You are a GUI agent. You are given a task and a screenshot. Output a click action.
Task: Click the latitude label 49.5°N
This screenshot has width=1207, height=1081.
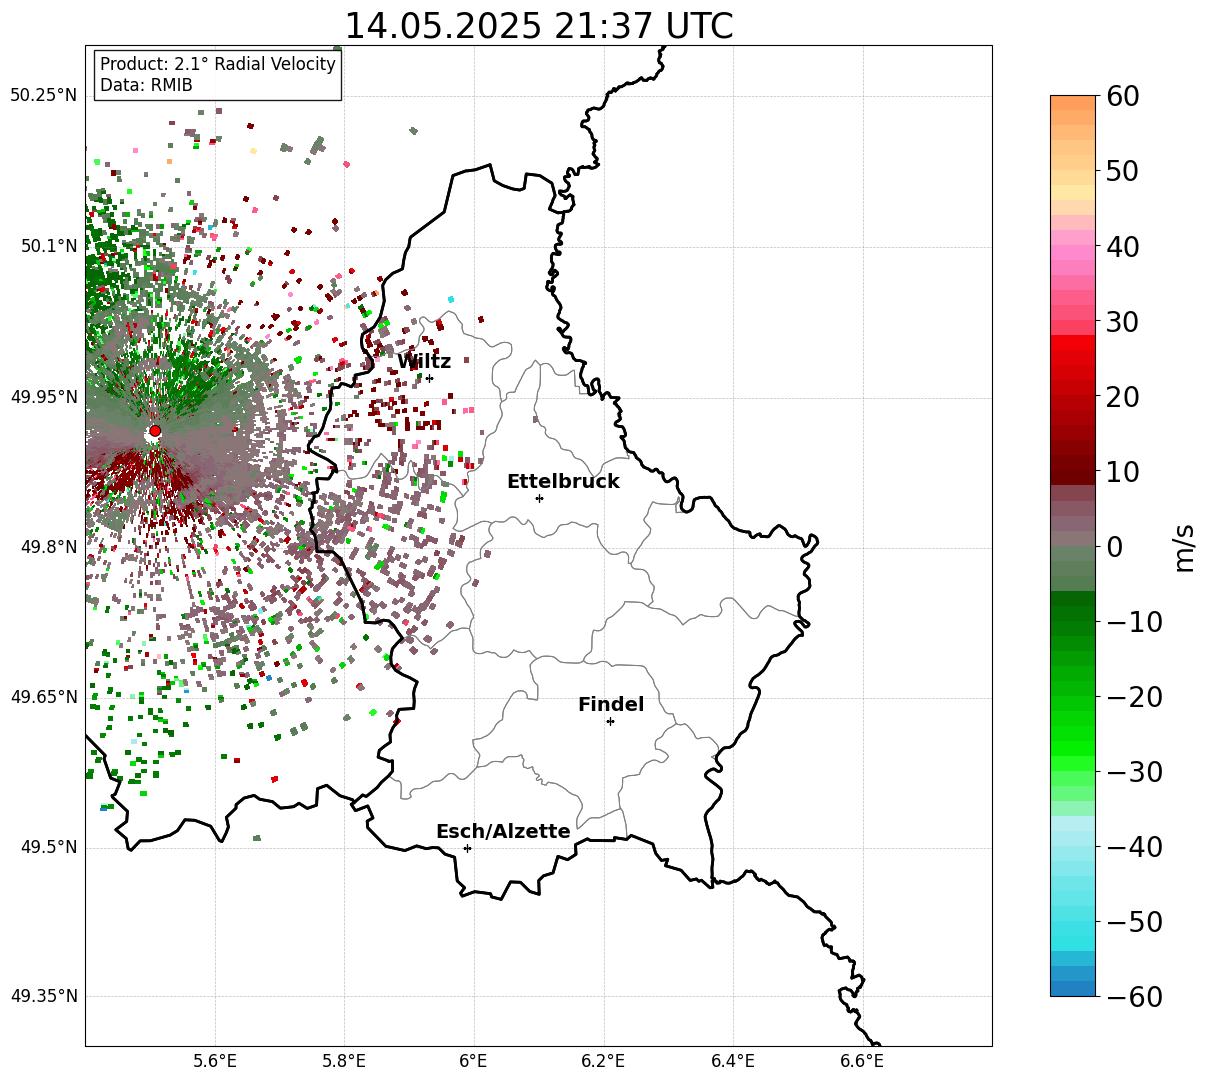click(x=49, y=847)
